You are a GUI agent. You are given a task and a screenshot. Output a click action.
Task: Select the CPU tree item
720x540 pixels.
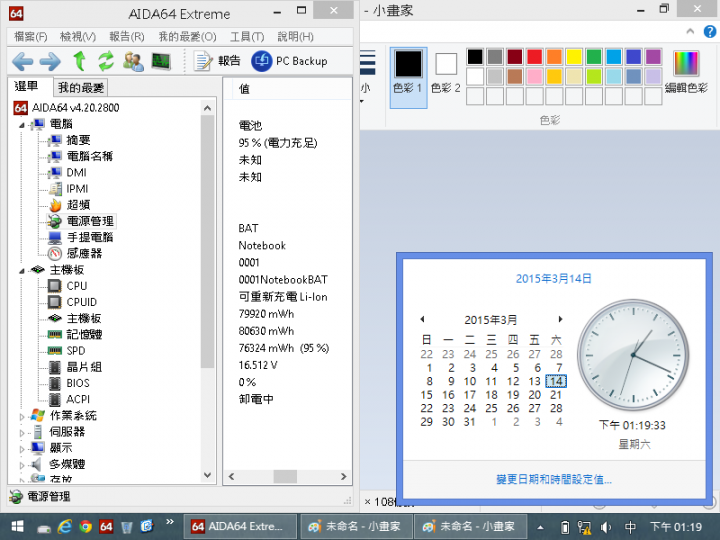77,286
